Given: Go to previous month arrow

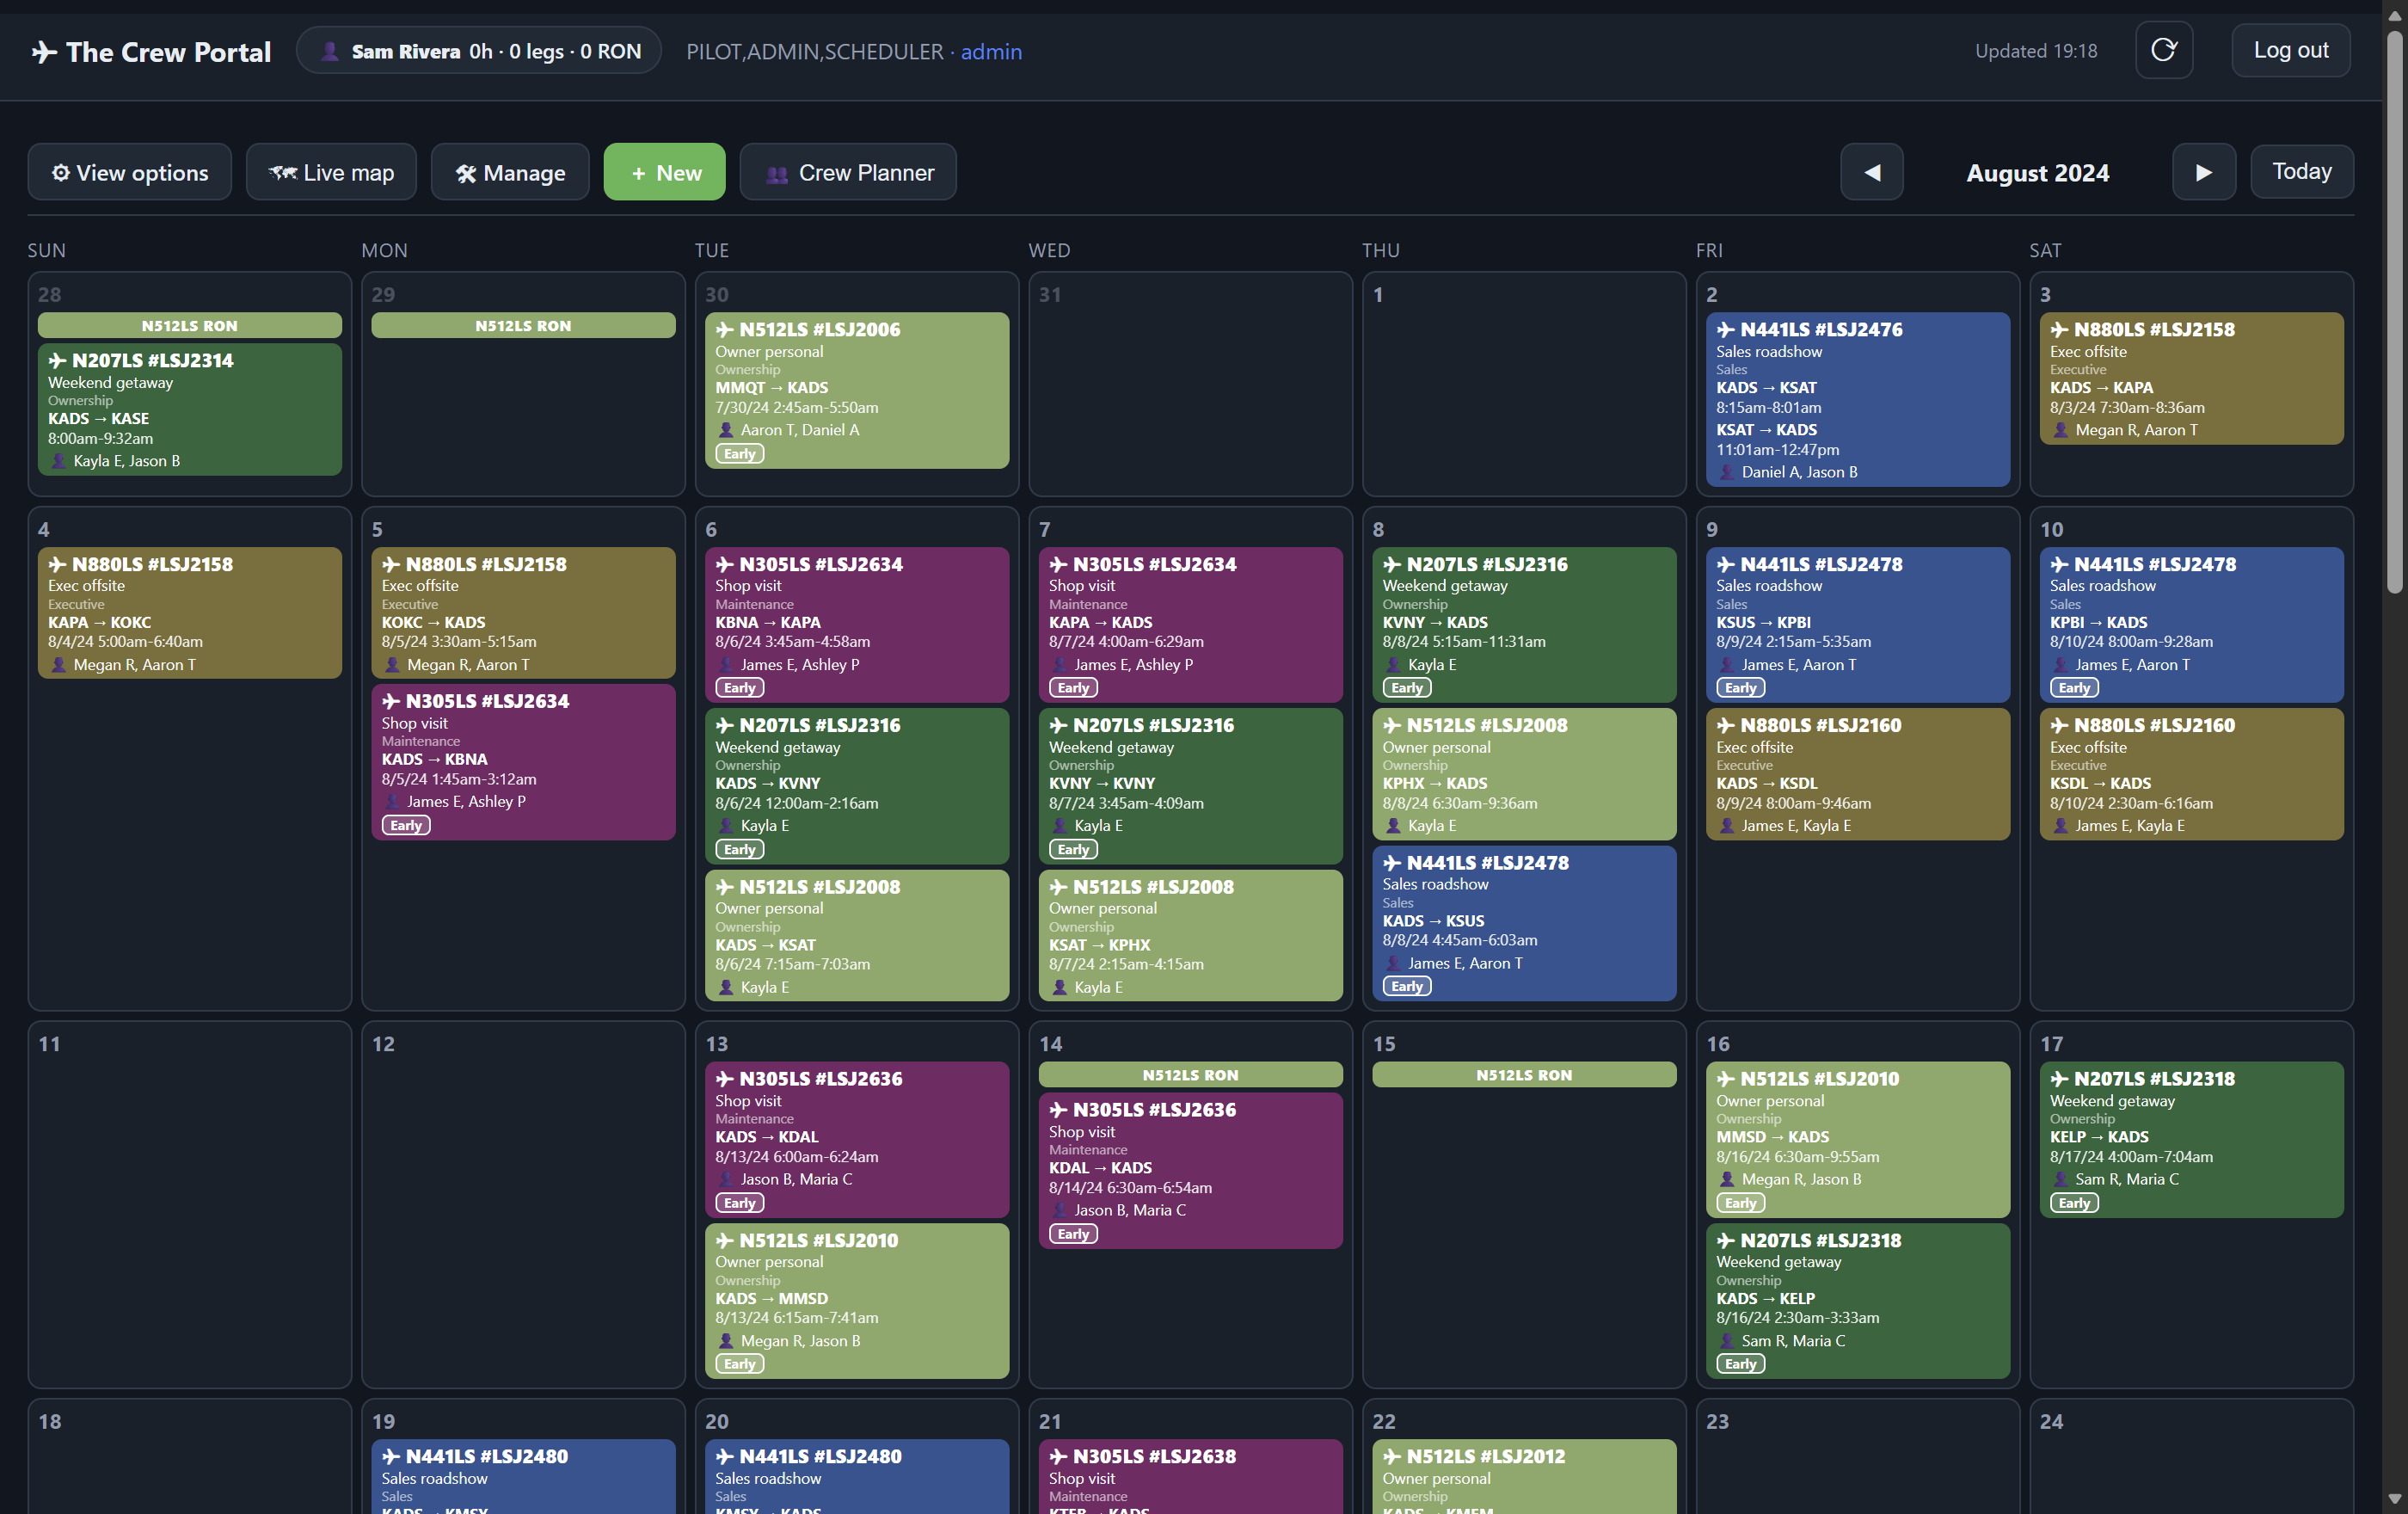Looking at the screenshot, I should pyautogui.click(x=1871, y=172).
